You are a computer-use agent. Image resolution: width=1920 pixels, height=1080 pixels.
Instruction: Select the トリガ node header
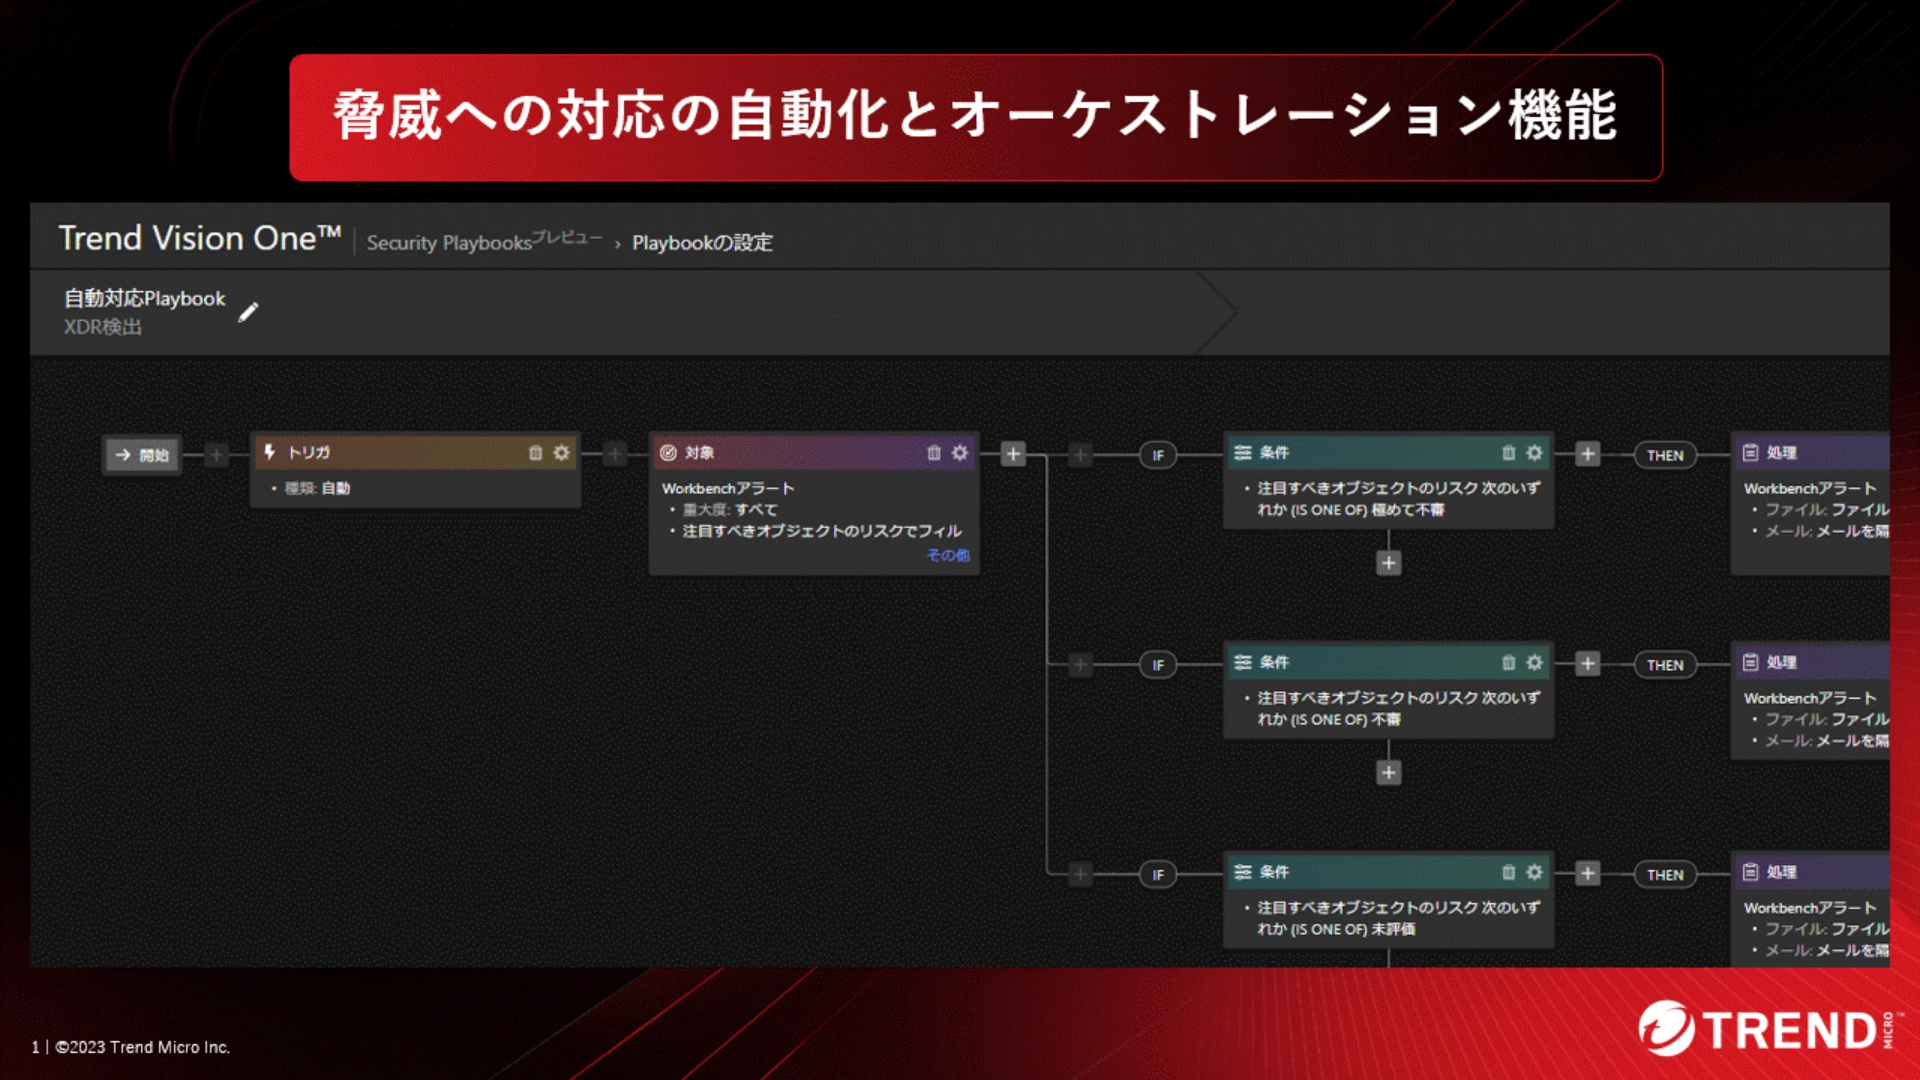click(x=416, y=453)
